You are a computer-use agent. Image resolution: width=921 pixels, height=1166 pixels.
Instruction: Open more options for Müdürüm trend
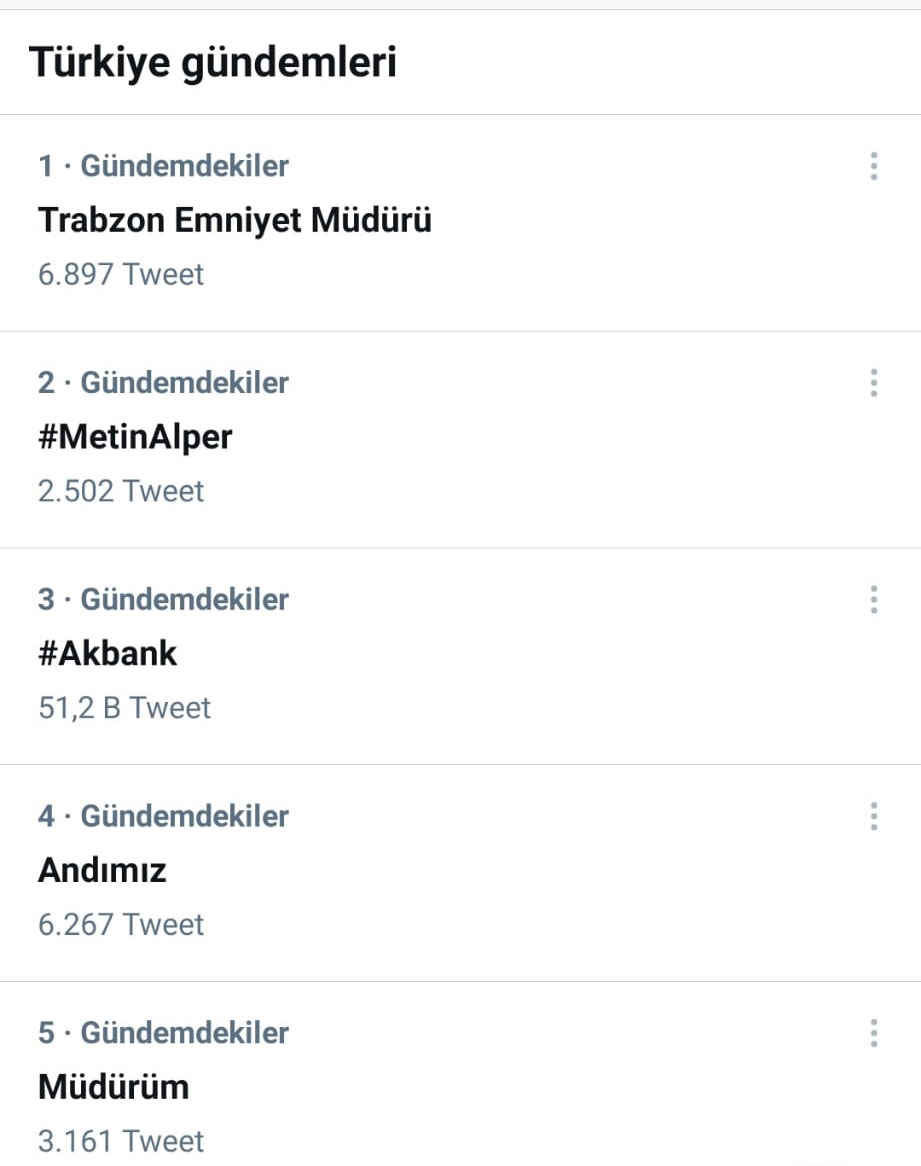click(873, 1033)
